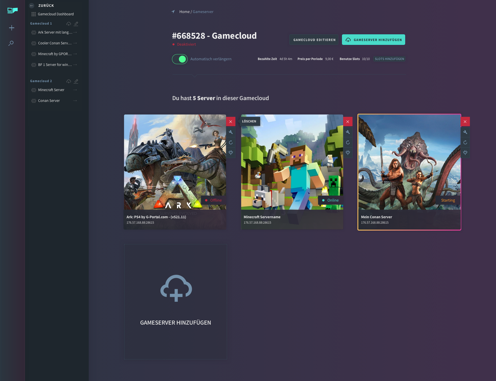Click cloud icon beside Gamecloud 2
Image resolution: width=496 pixels, height=381 pixels.
(68, 81)
